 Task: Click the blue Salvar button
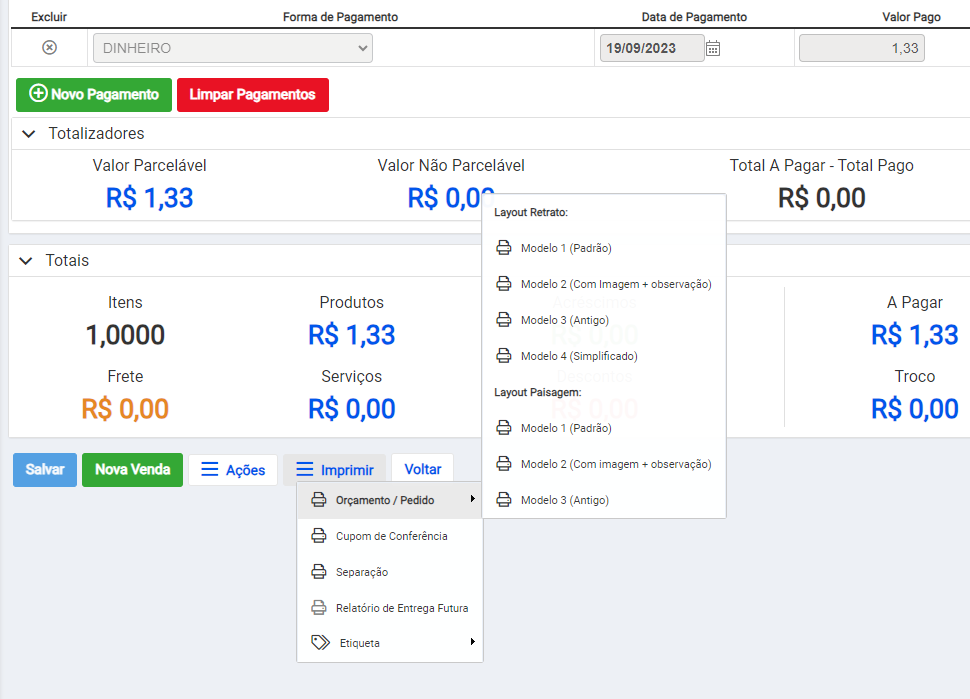(45, 470)
